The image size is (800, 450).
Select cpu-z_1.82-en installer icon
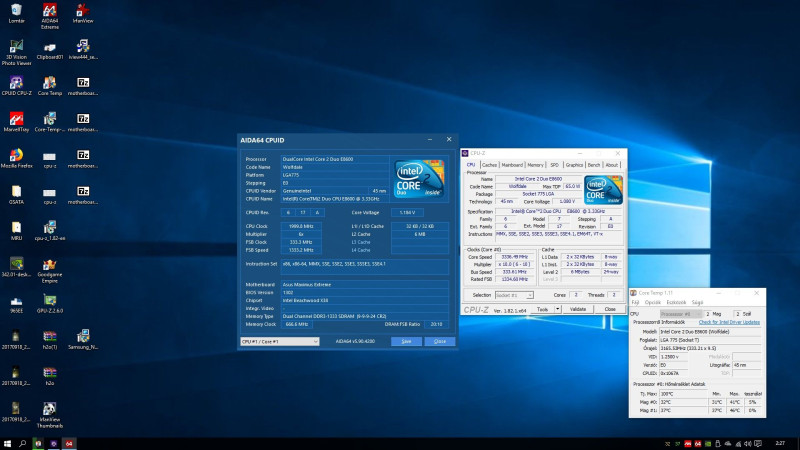(49, 231)
